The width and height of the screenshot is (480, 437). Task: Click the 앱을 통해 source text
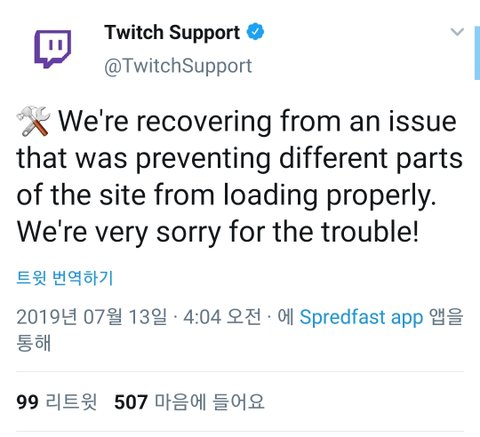click(x=240, y=330)
